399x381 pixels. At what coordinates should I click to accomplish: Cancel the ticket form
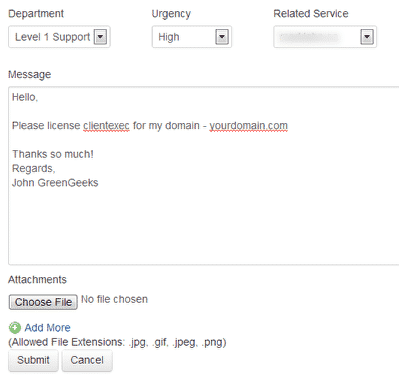[x=87, y=360]
